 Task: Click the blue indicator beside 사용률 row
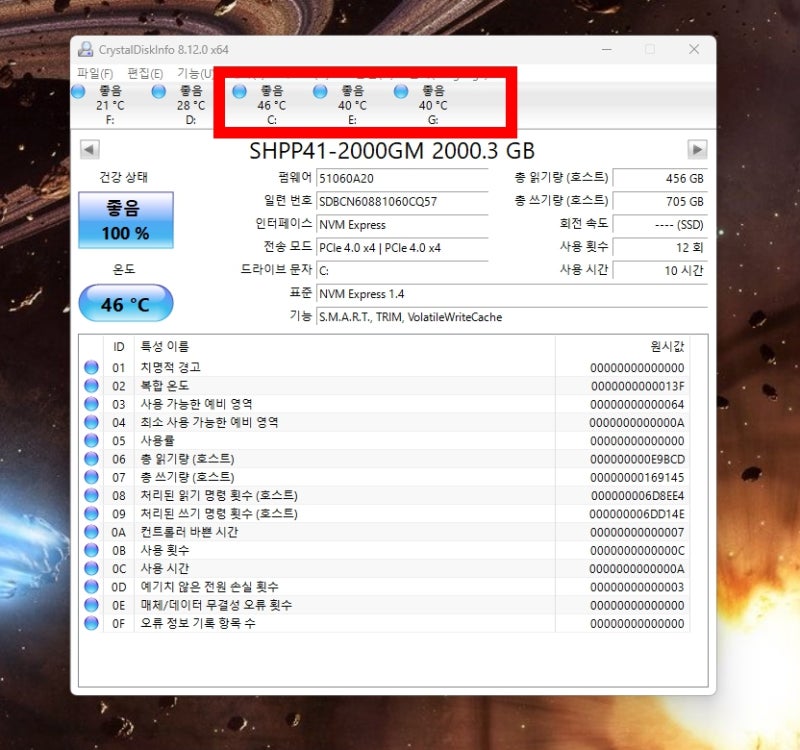[93, 440]
